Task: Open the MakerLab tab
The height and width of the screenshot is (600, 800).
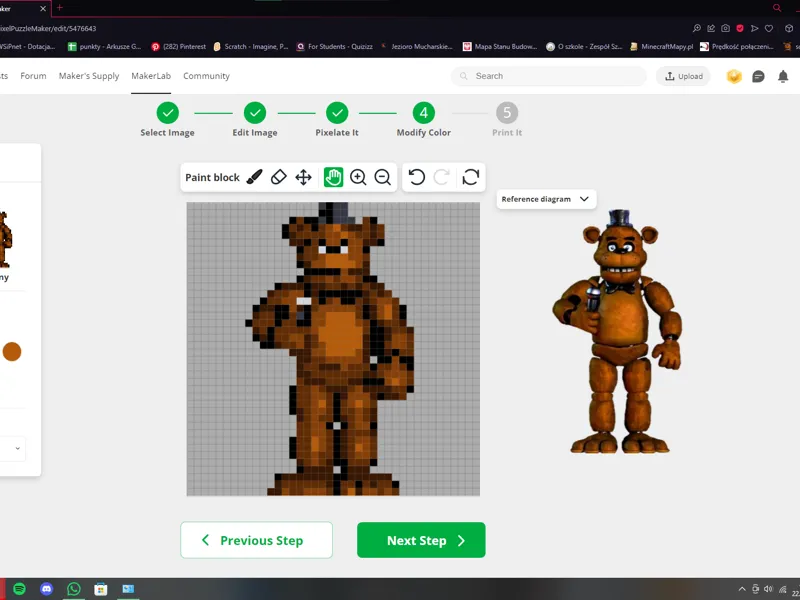Action: pos(151,76)
